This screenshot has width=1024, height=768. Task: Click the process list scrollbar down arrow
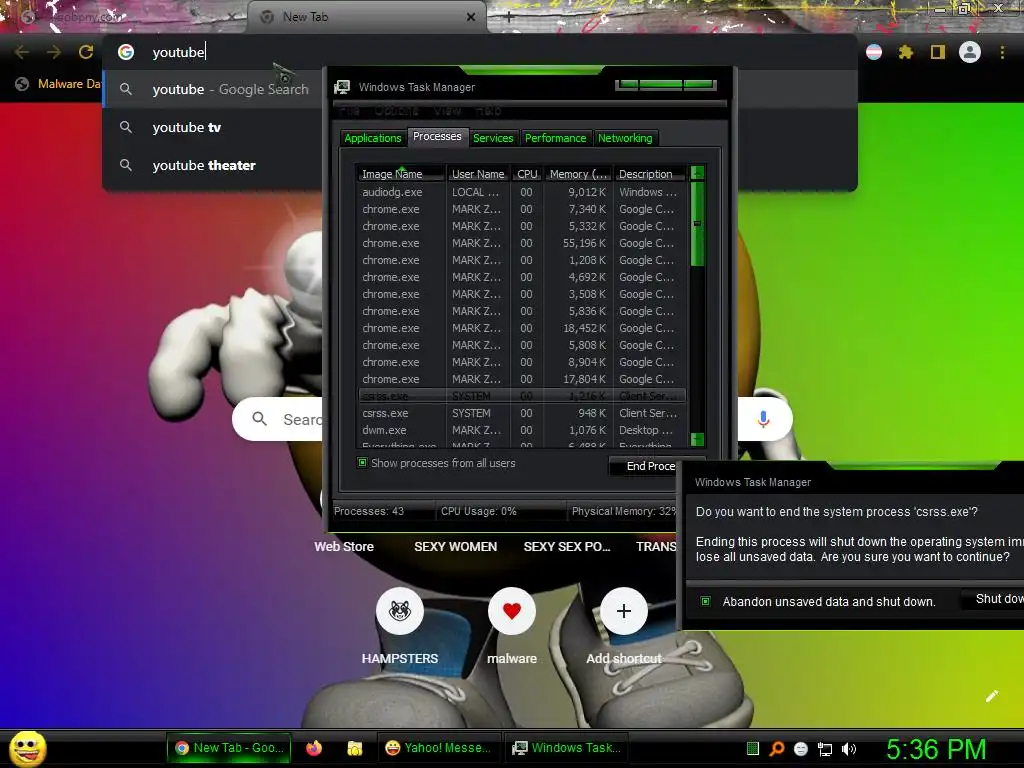(x=697, y=439)
